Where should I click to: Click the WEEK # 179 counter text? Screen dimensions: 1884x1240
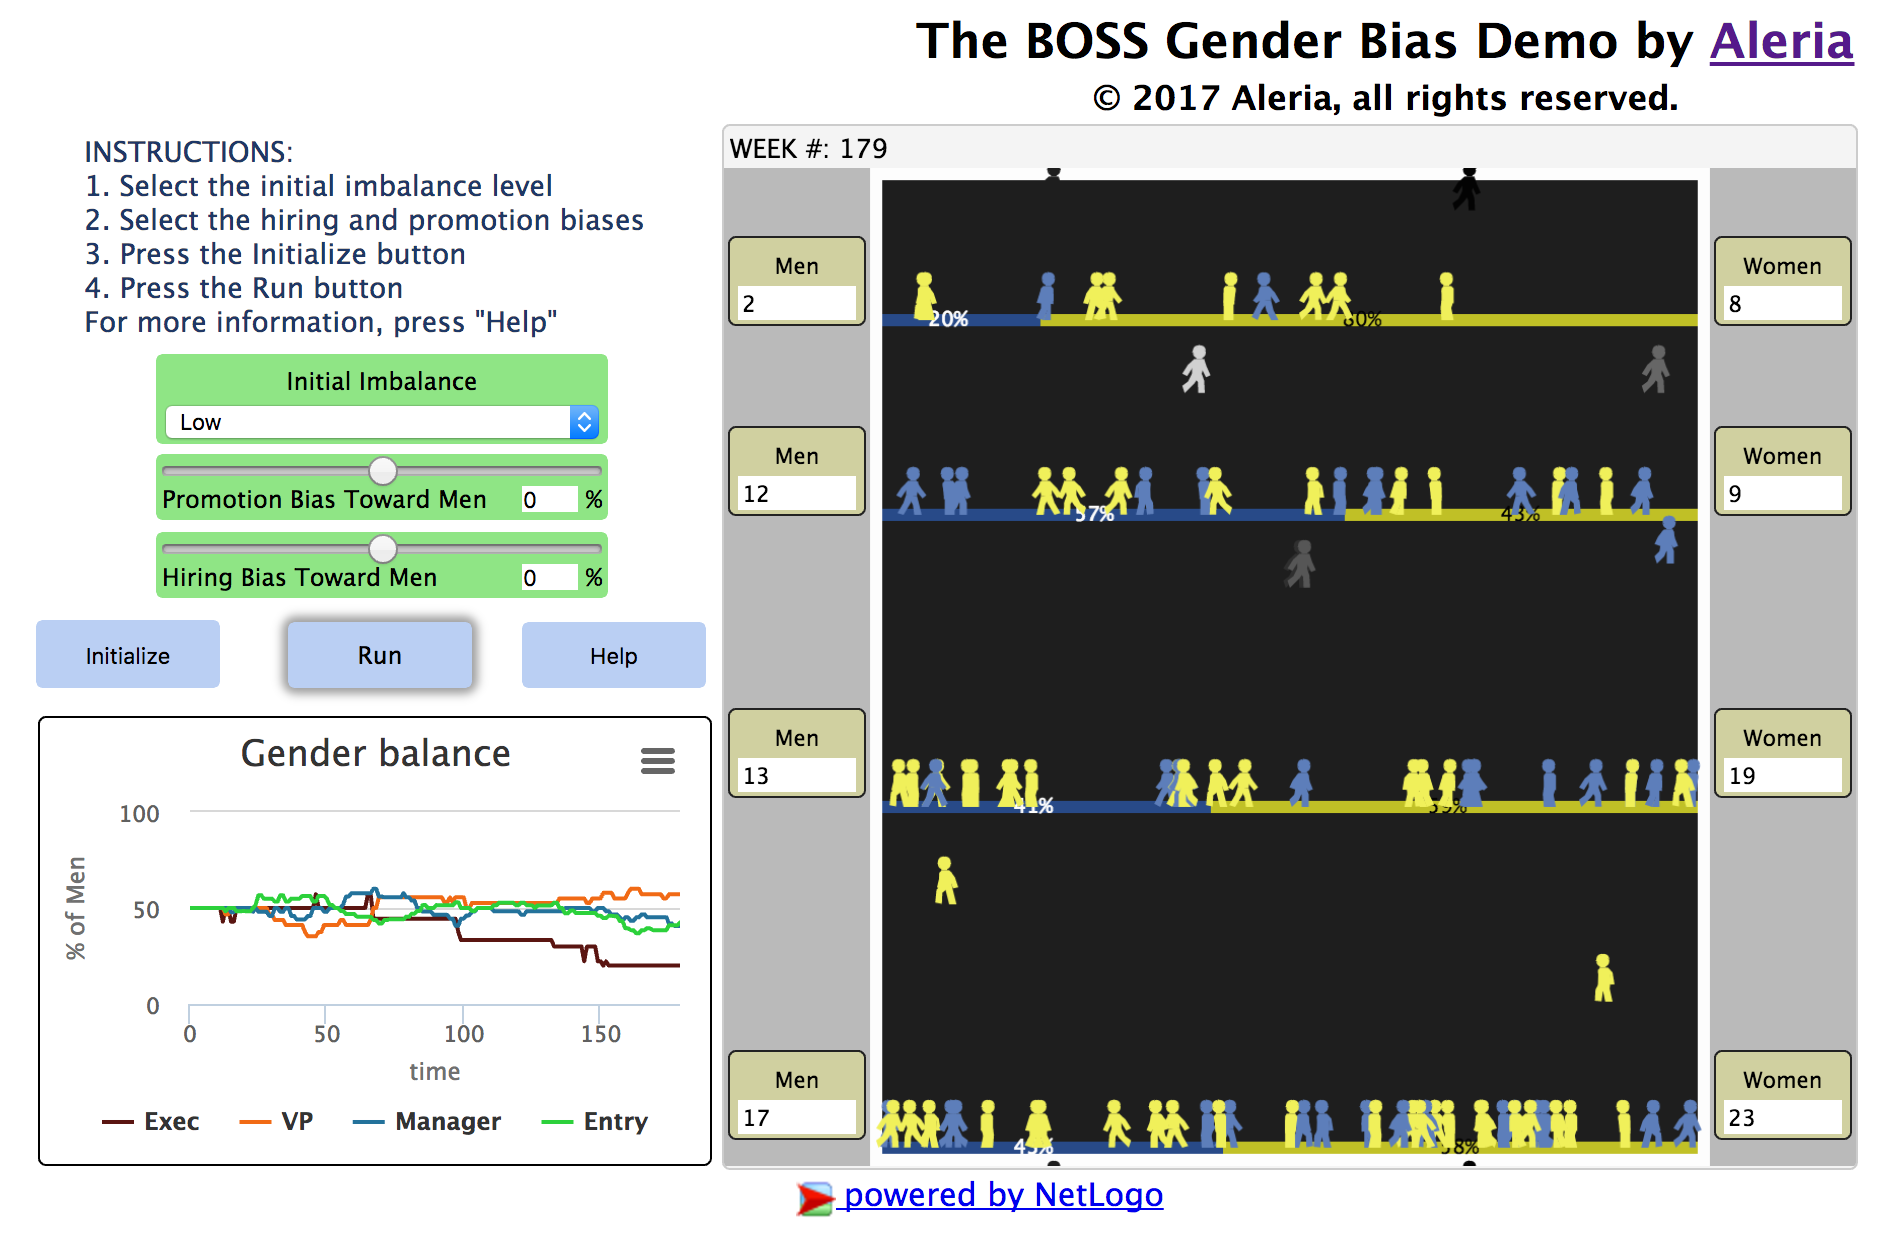(808, 149)
